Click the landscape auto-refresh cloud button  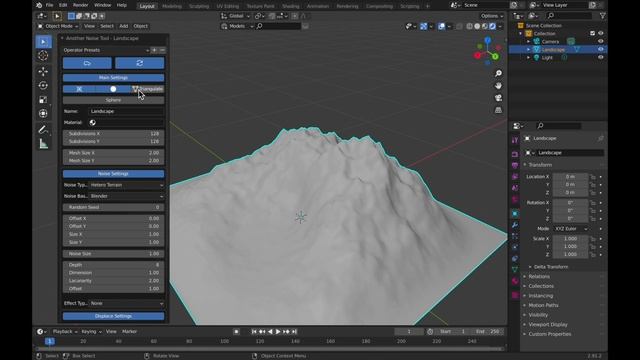[x=87, y=63]
